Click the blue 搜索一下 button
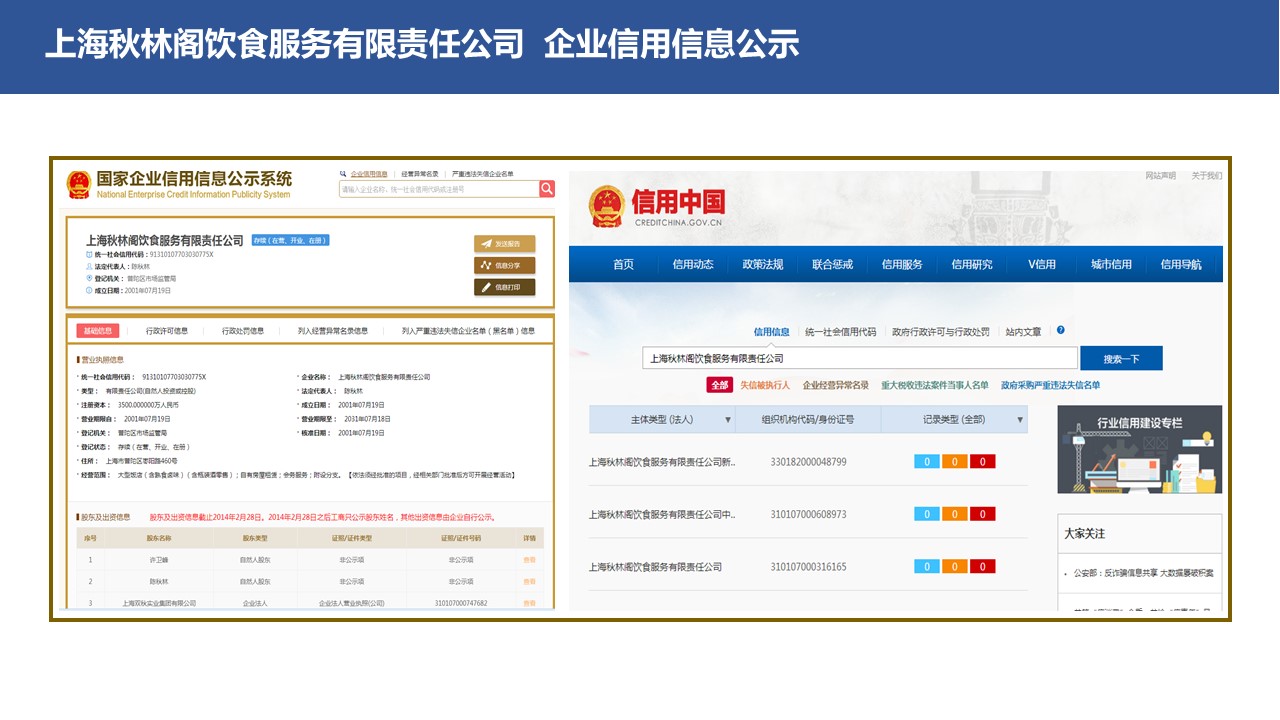The height and width of the screenshot is (720, 1280). [1121, 359]
